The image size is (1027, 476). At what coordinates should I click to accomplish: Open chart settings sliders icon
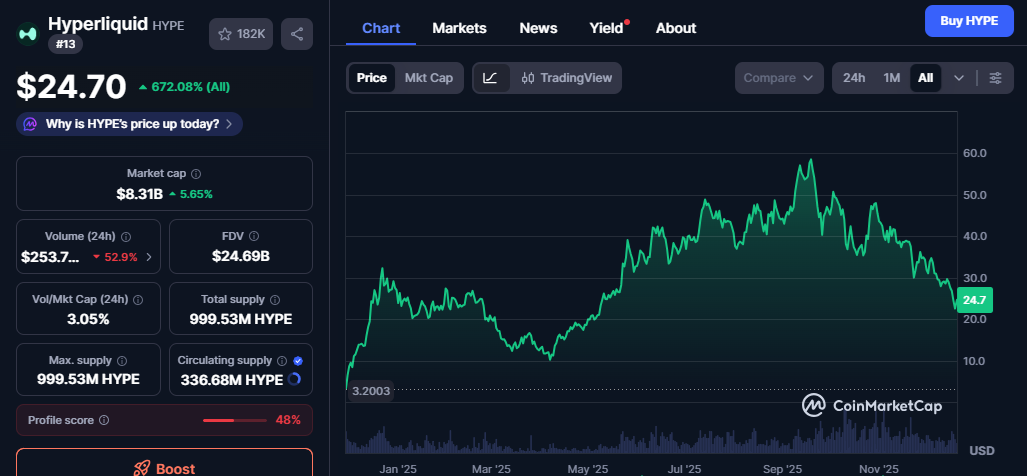tap(995, 78)
